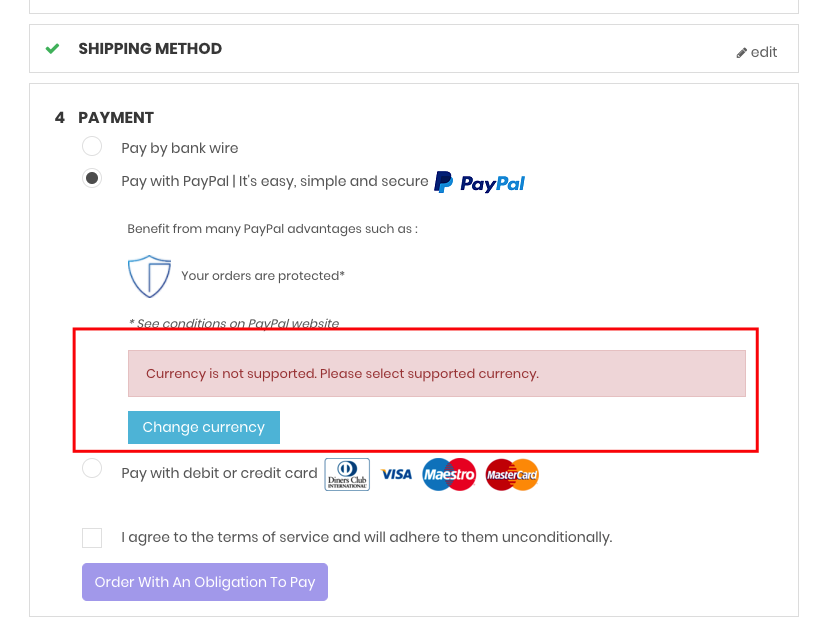
Task: Click the Visa card logo
Action: tap(396, 474)
